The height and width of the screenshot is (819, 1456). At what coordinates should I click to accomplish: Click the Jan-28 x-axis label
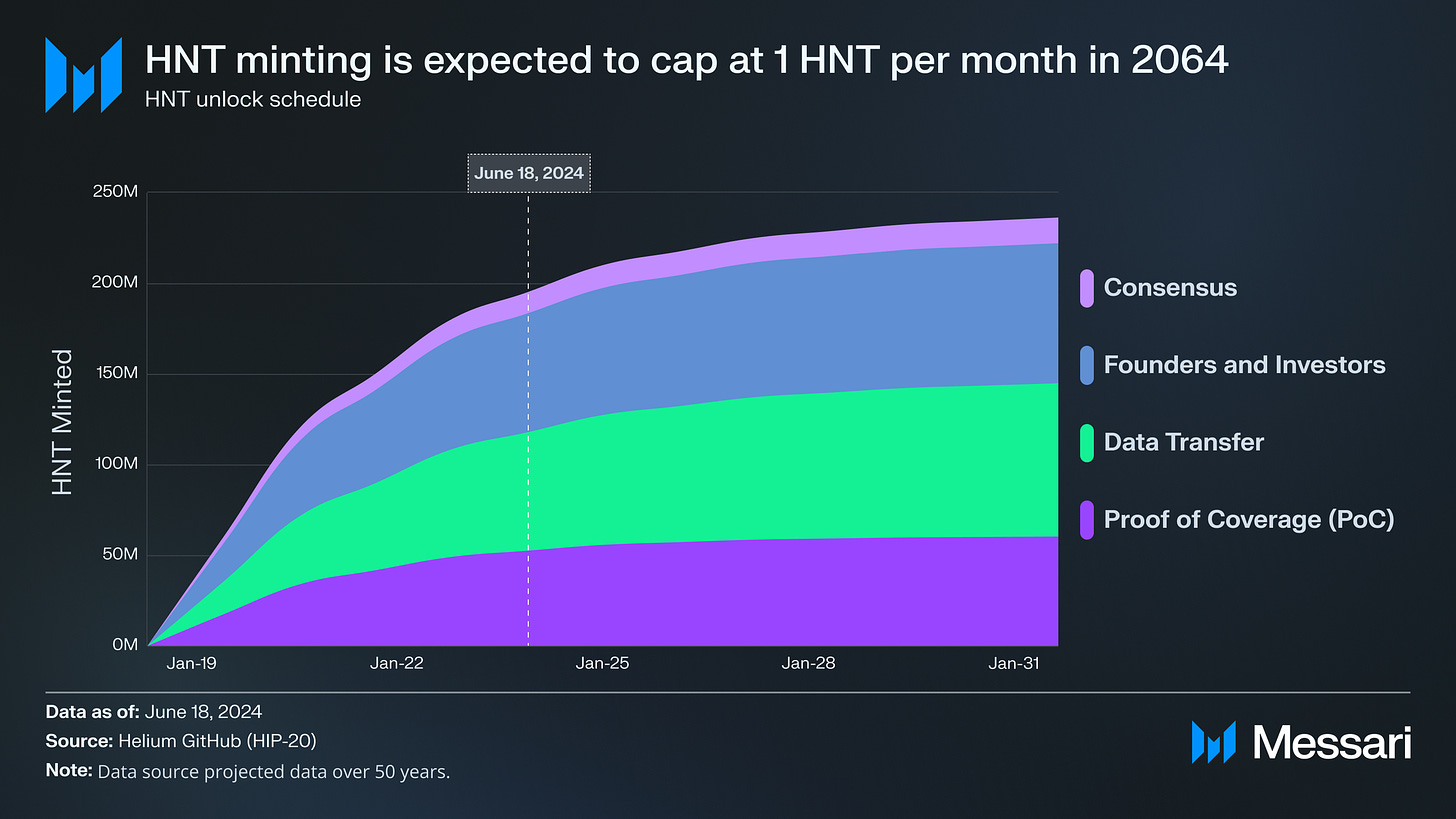pos(808,663)
